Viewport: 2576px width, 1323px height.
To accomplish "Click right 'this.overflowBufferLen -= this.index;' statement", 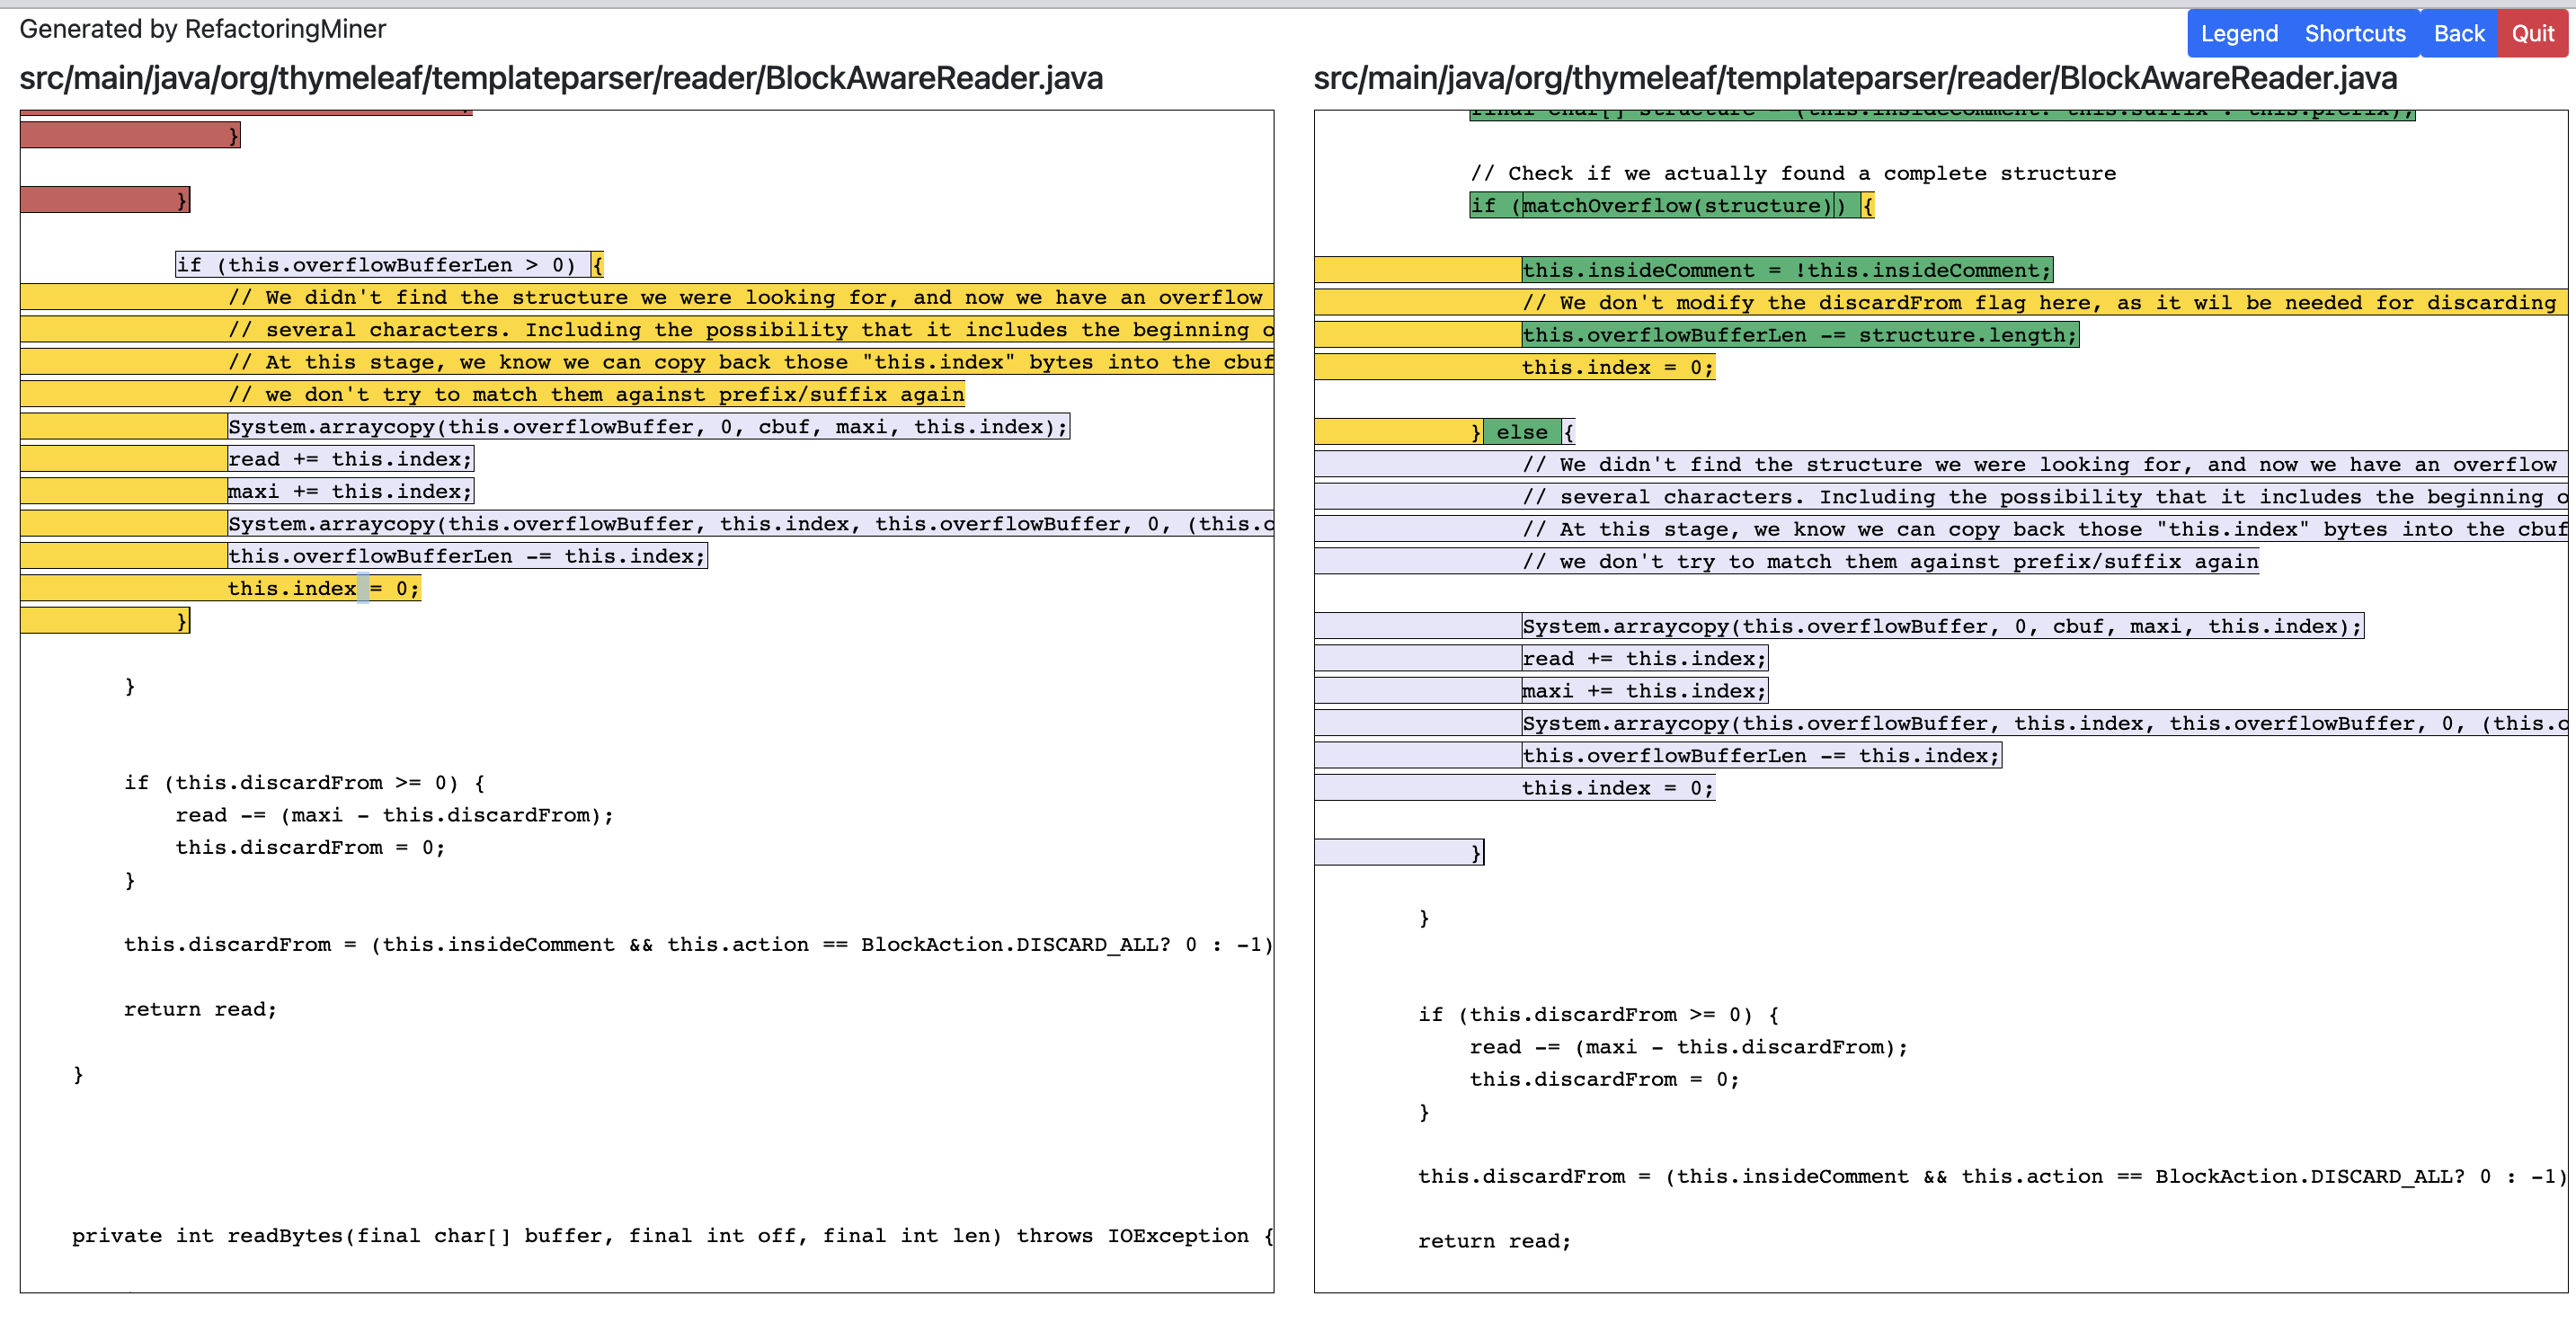I will click(x=1761, y=755).
